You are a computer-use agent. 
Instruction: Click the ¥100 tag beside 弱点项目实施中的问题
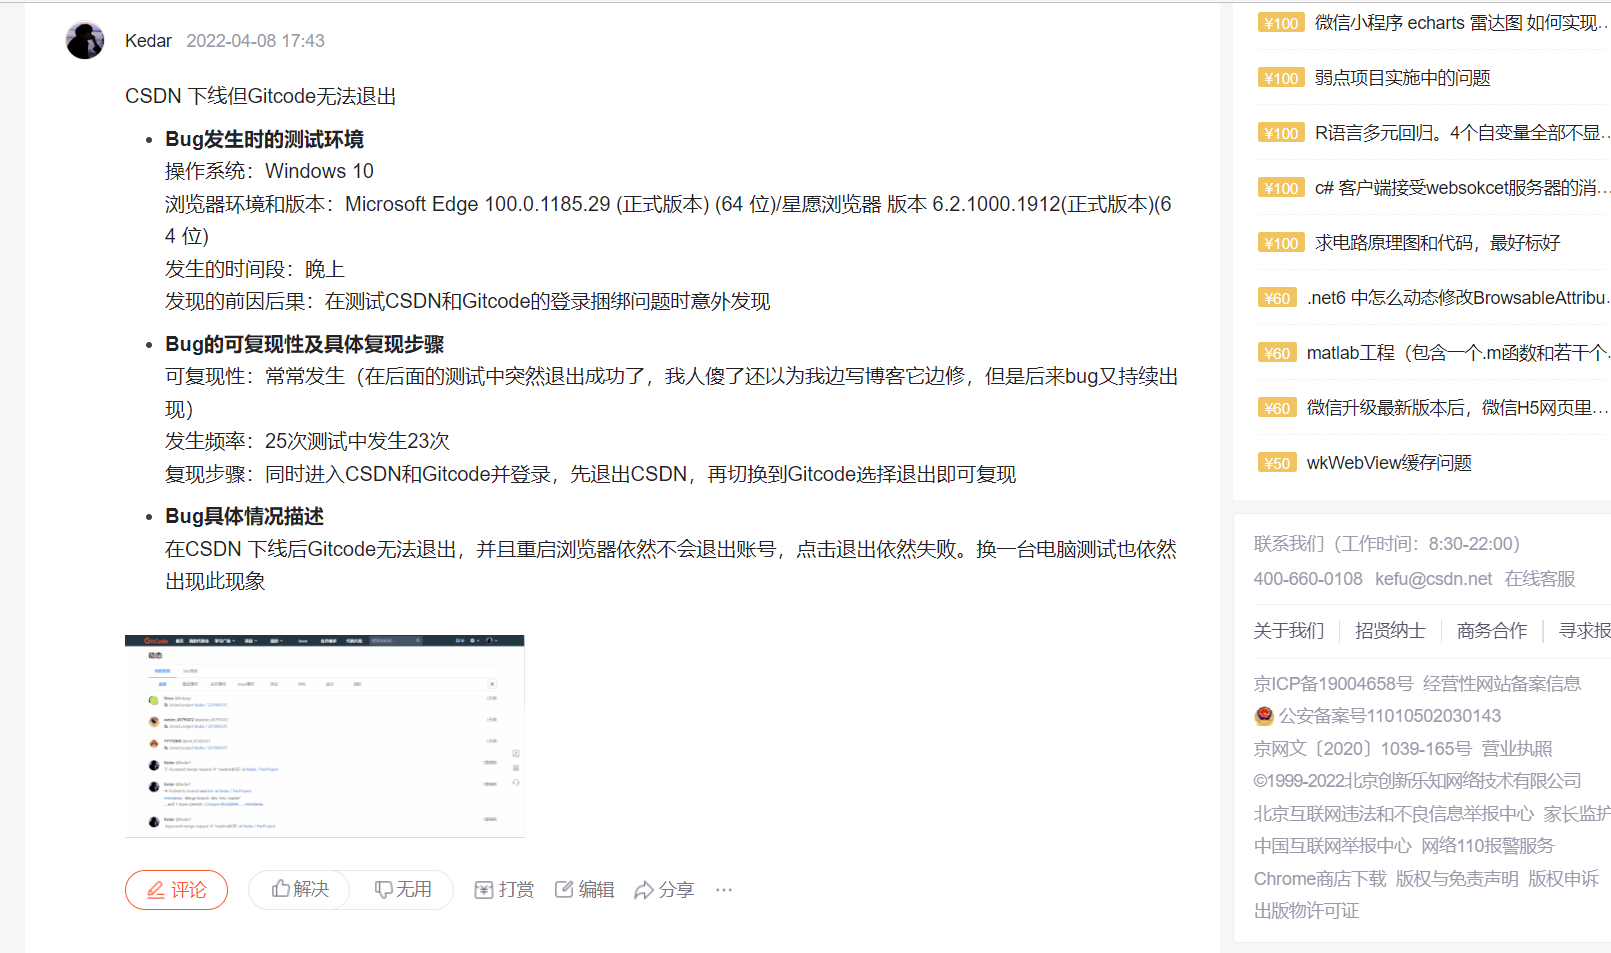click(x=1280, y=77)
